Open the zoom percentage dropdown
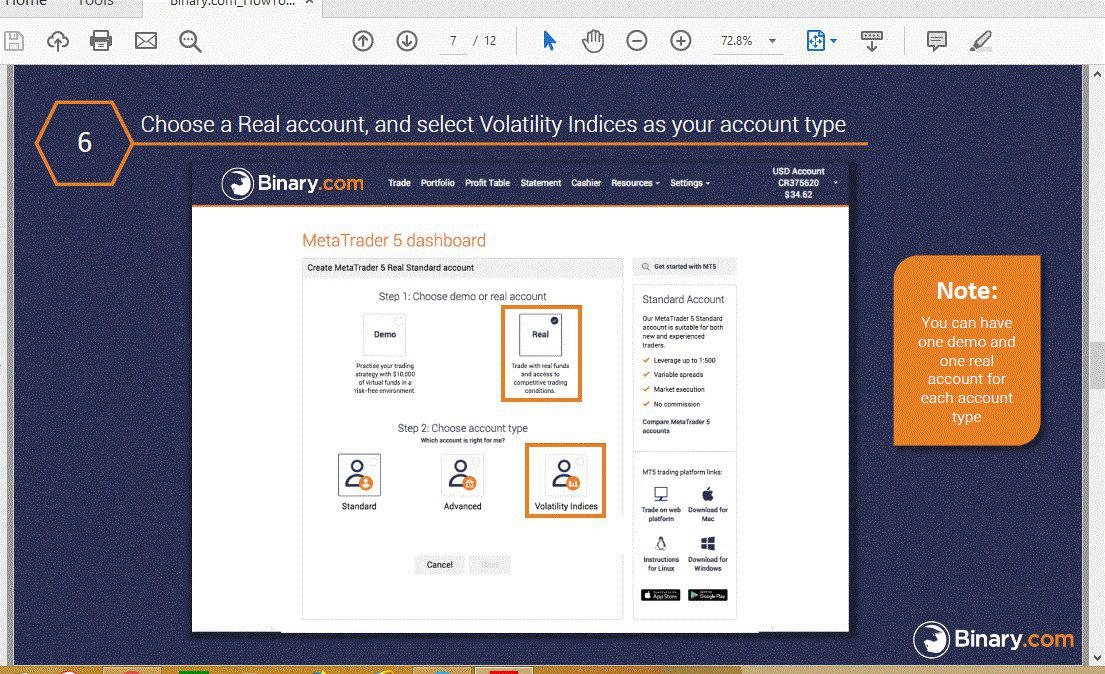The height and width of the screenshot is (674, 1105). pos(772,41)
